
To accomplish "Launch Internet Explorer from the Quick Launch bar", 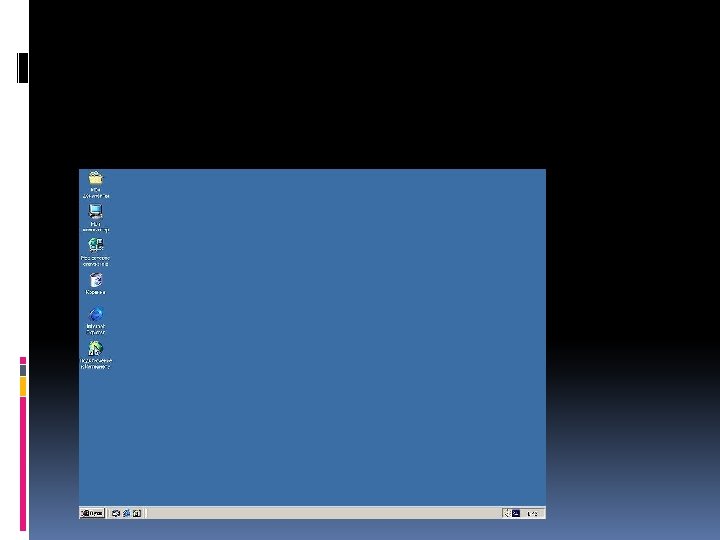I will (126, 513).
